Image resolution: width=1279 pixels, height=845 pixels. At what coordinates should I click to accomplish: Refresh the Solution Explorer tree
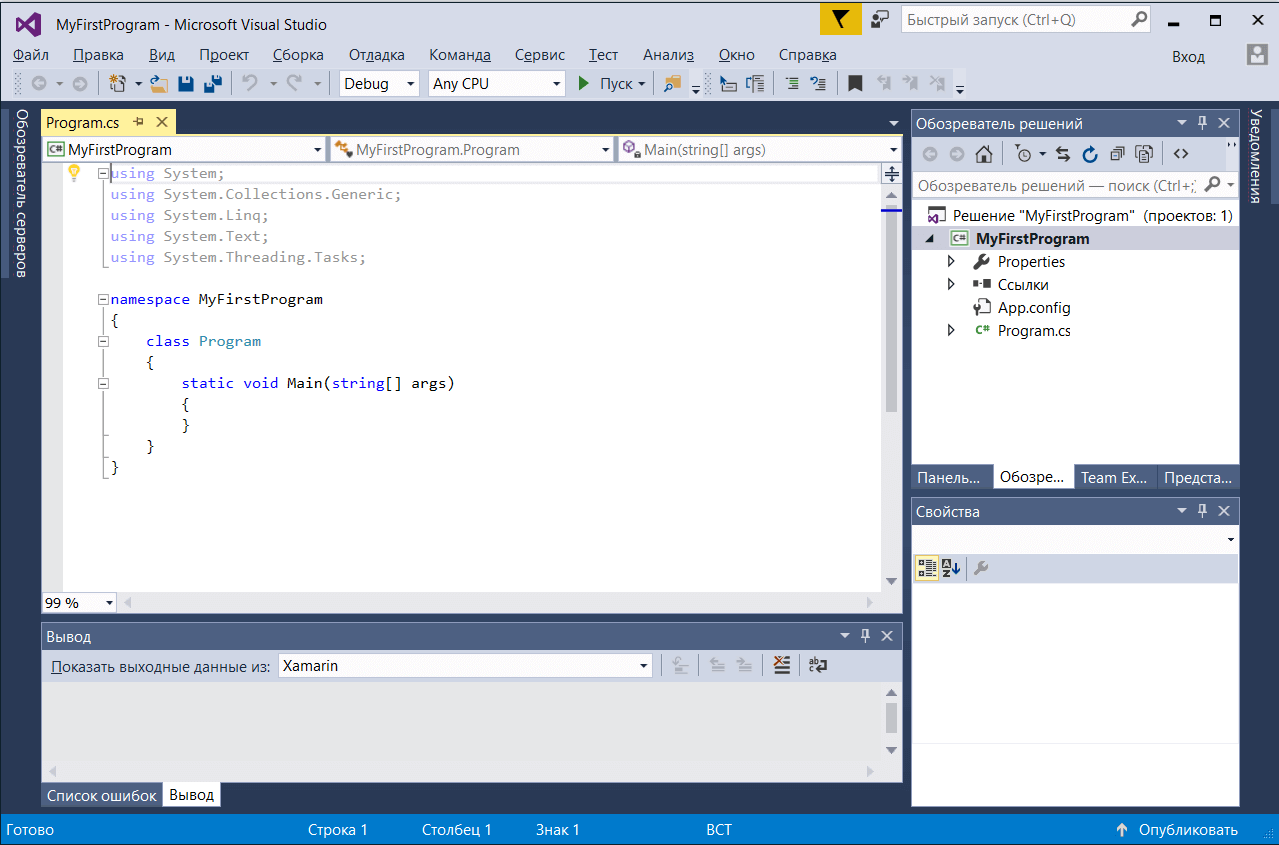click(1090, 154)
